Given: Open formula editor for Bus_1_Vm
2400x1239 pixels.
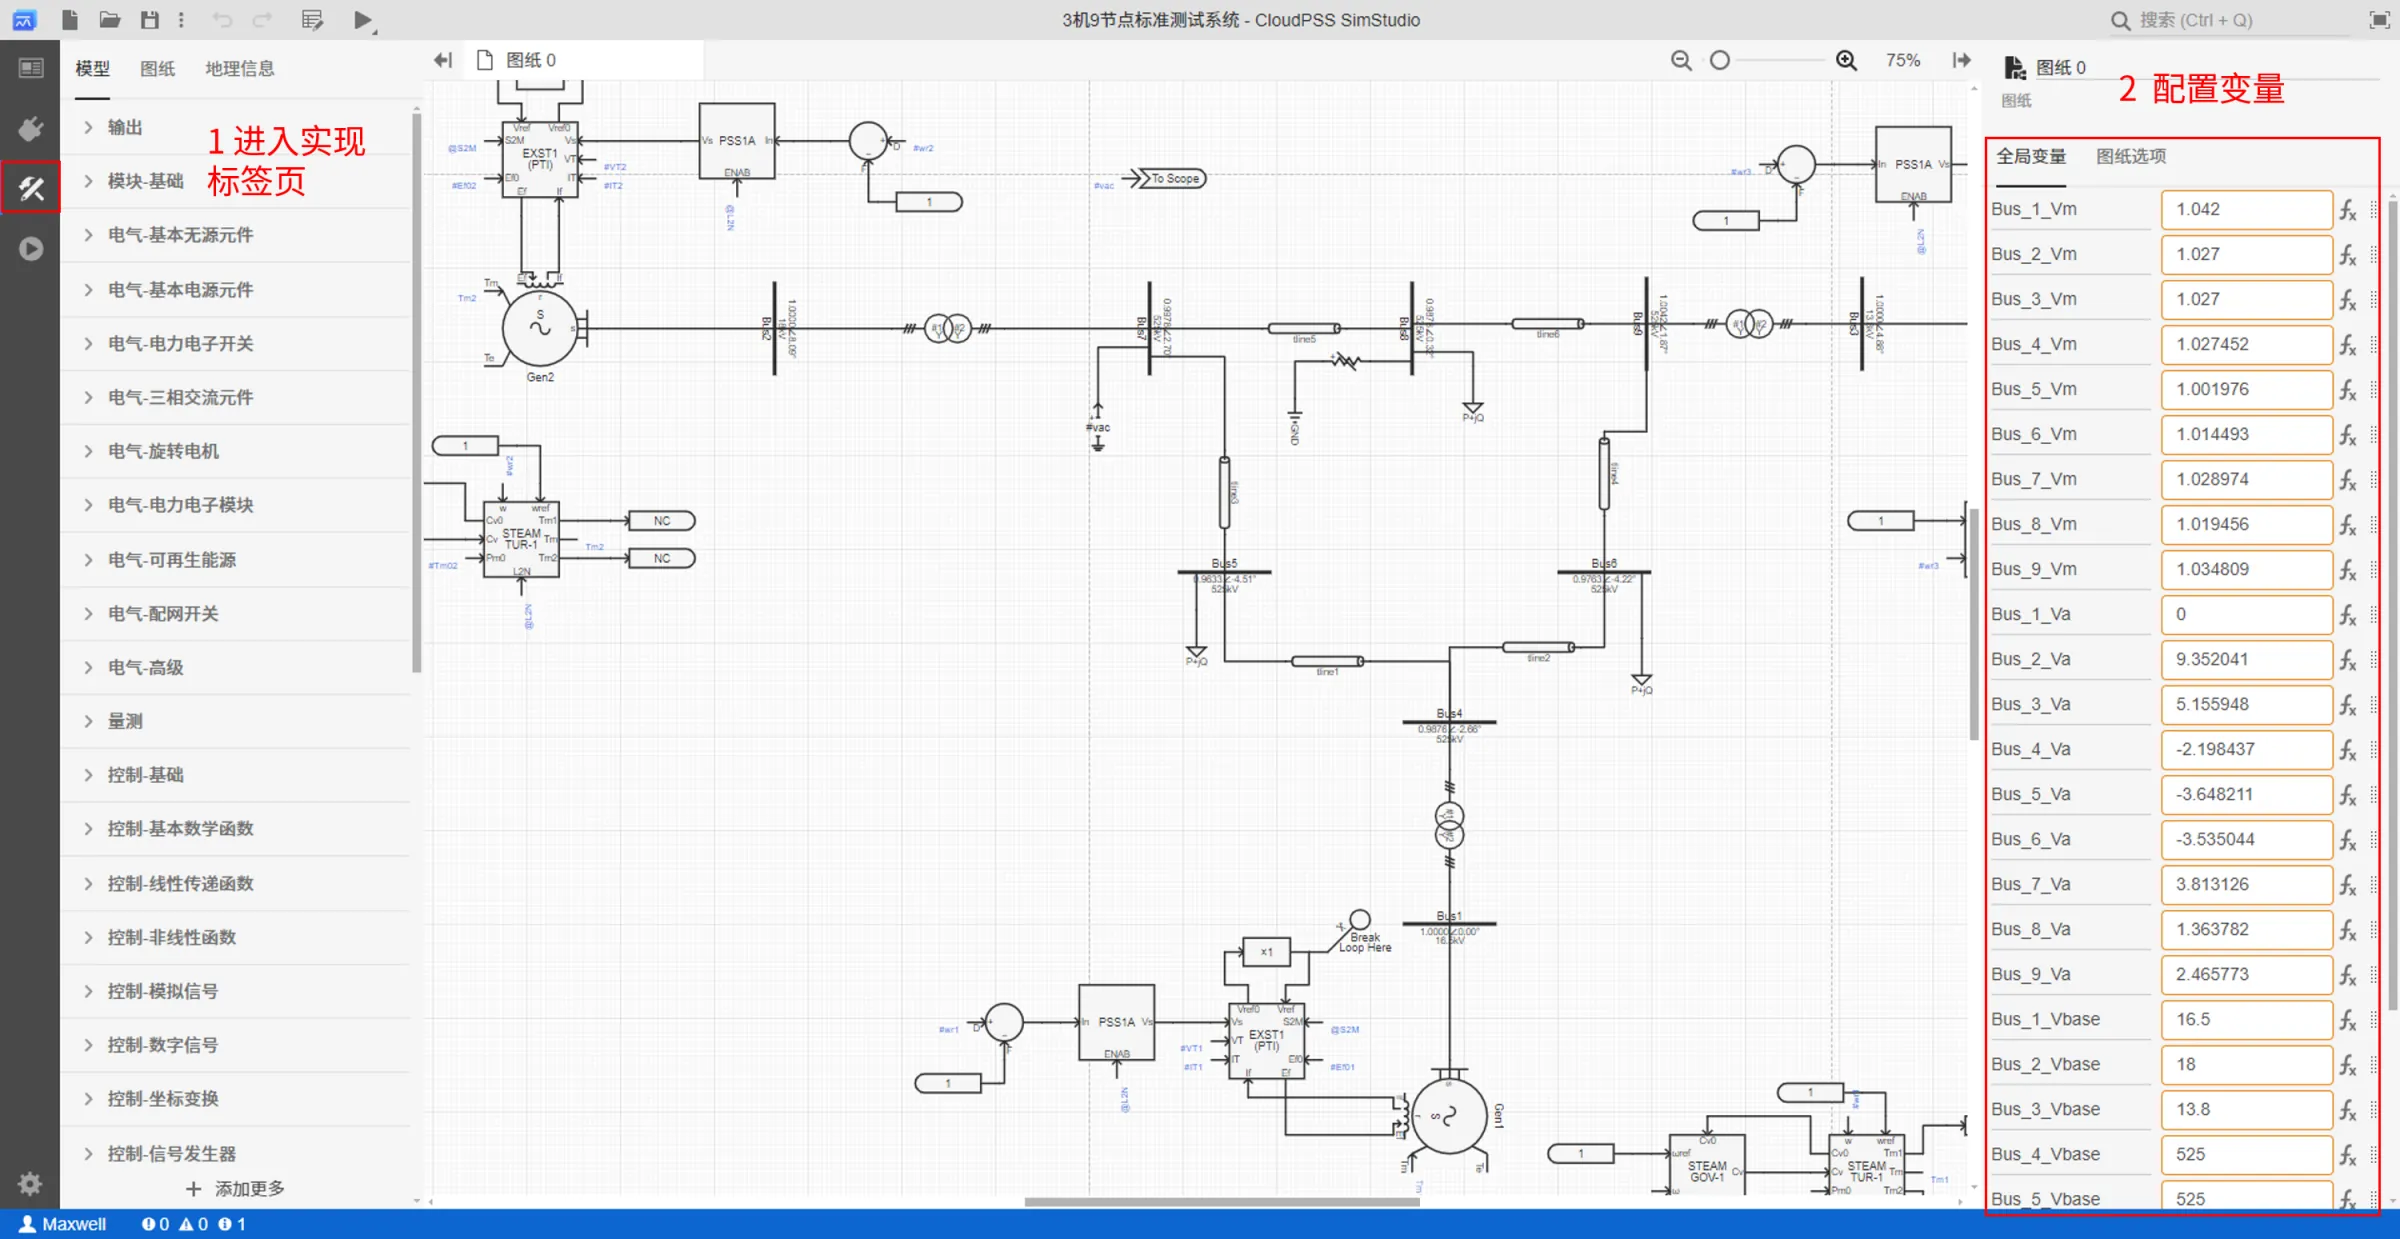Looking at the screenshot, I should (2348, 210).
